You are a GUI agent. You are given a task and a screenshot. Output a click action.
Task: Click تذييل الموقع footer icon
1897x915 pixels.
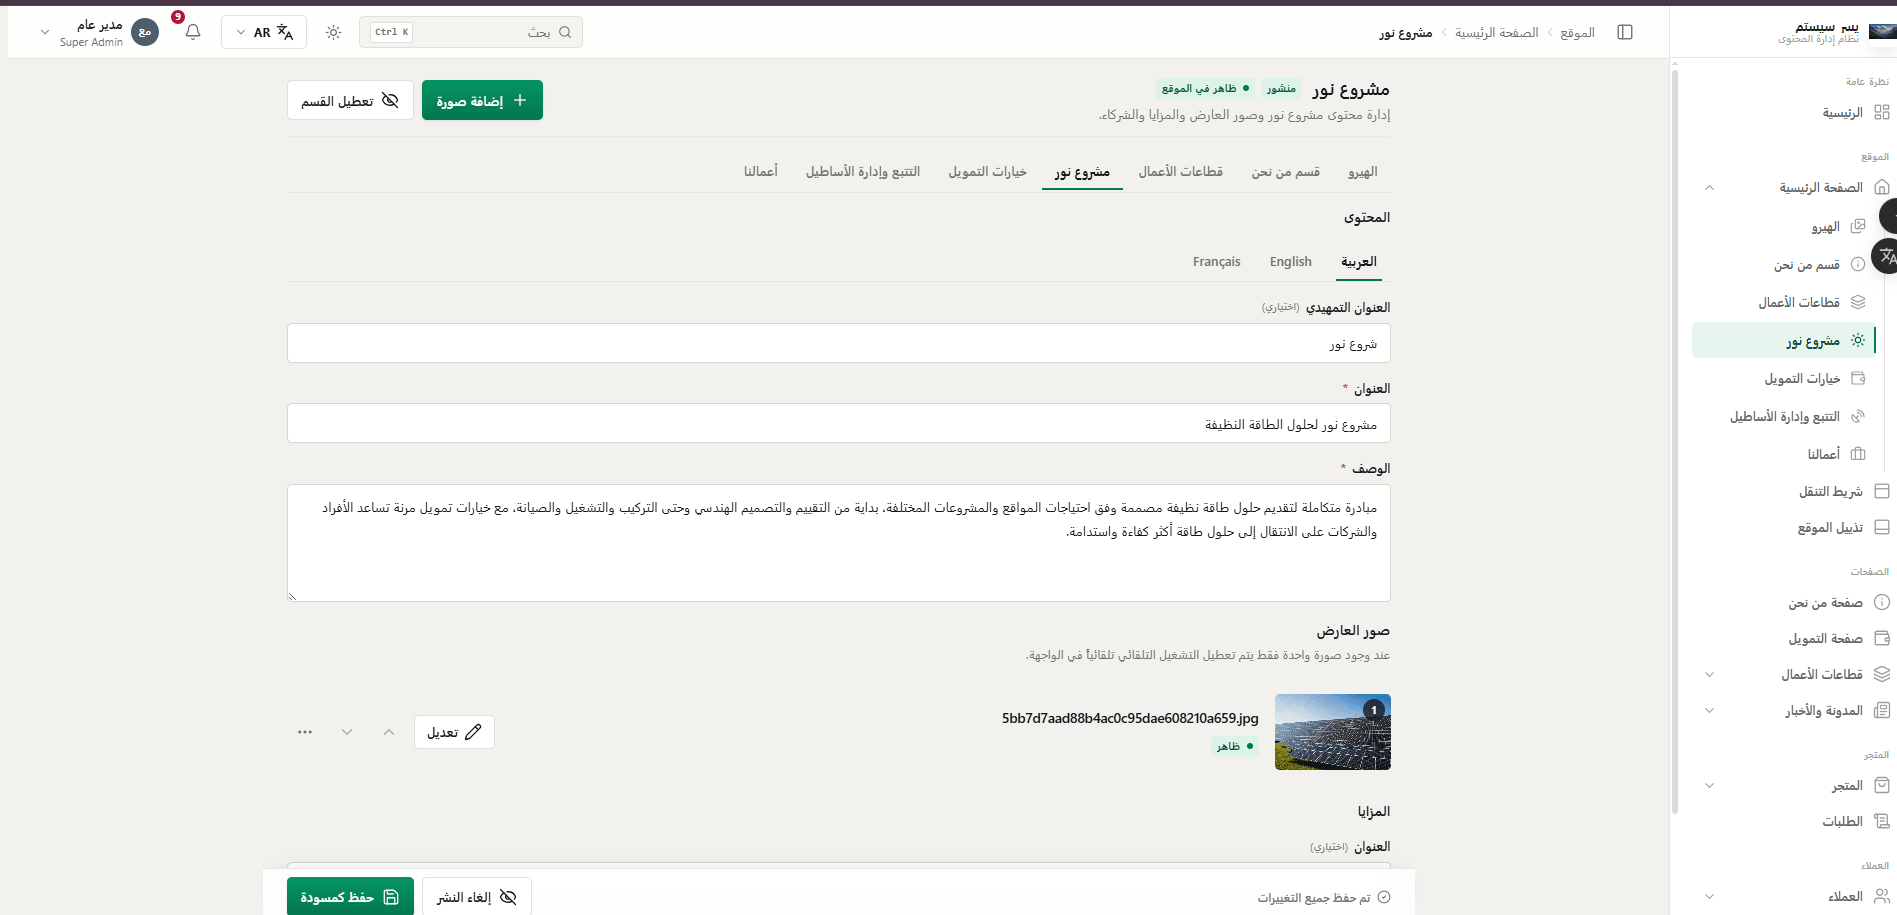(x=1881, y=527)
